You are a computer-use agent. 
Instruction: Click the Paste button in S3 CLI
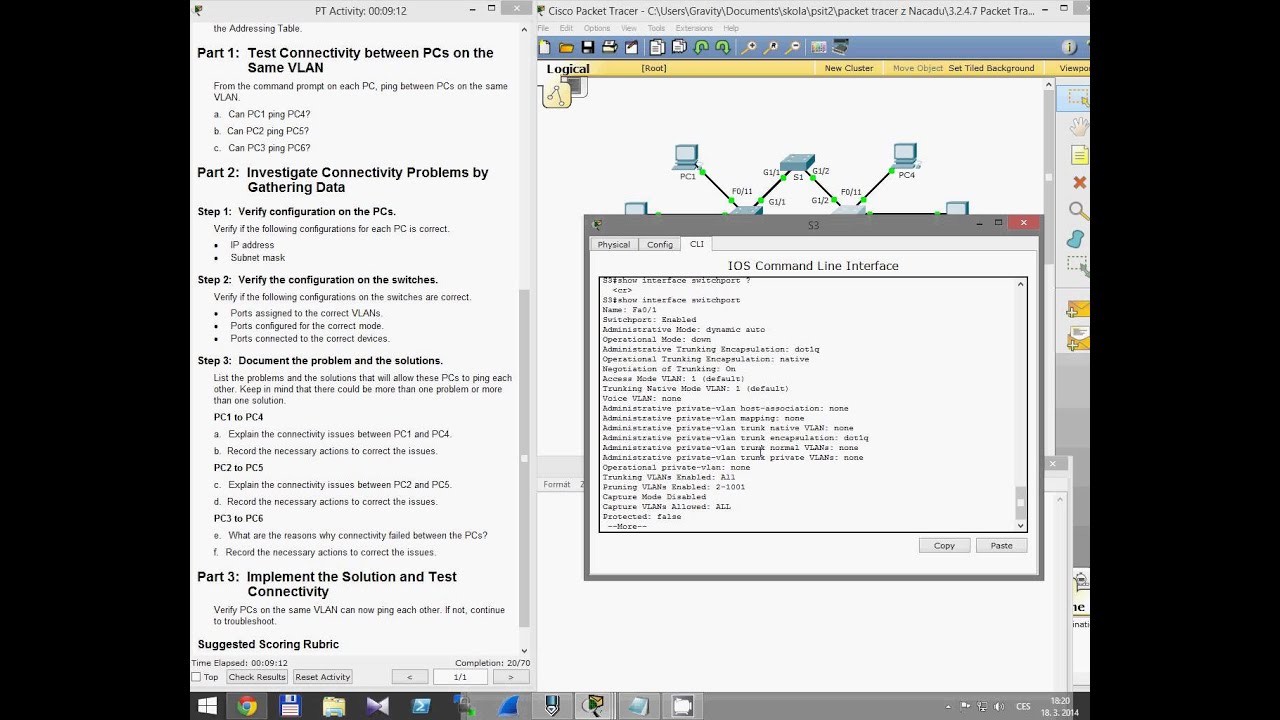[x=1001, y=546]
